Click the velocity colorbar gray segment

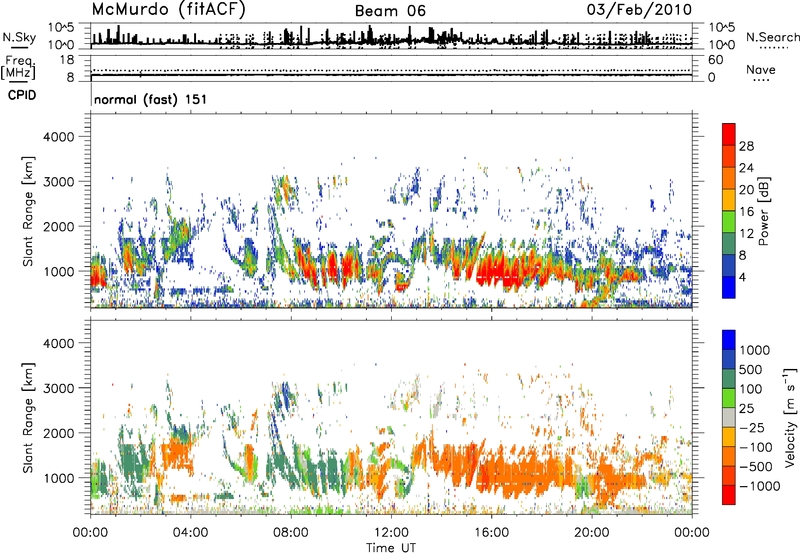tap(729, 418)
